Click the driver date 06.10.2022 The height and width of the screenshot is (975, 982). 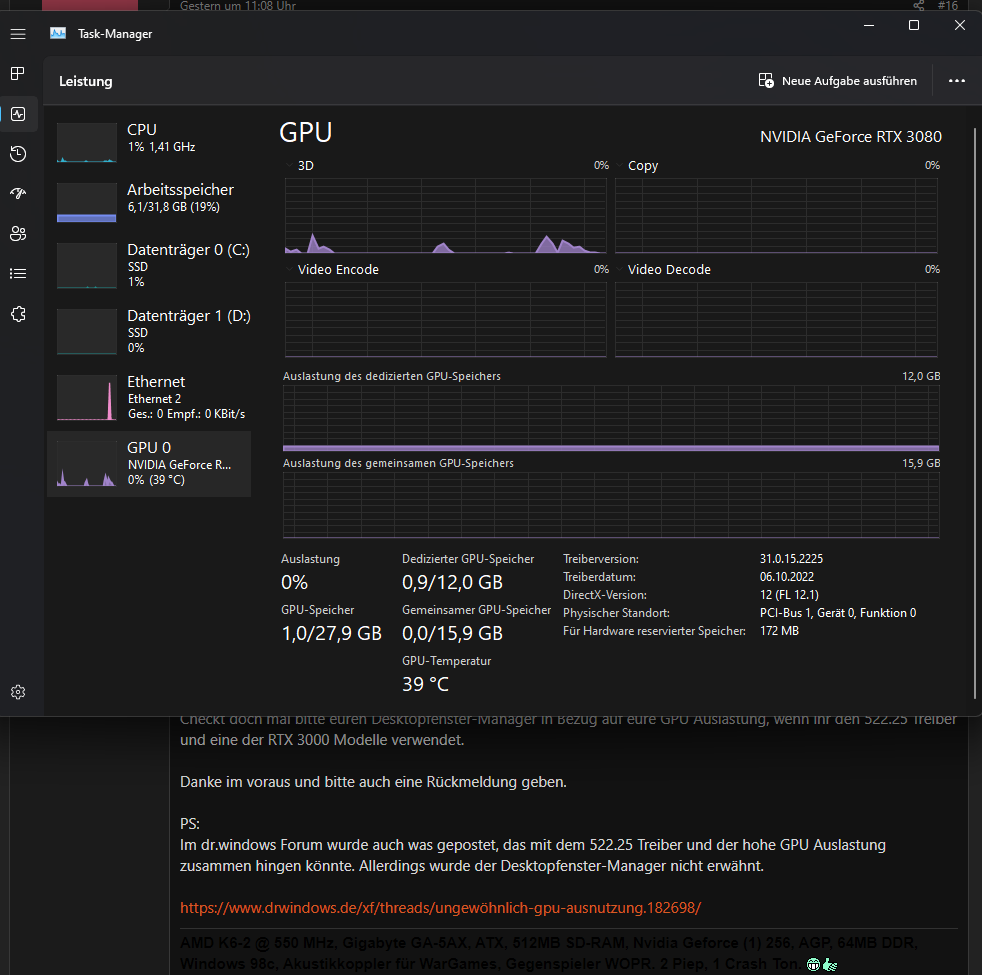point(787,577)
